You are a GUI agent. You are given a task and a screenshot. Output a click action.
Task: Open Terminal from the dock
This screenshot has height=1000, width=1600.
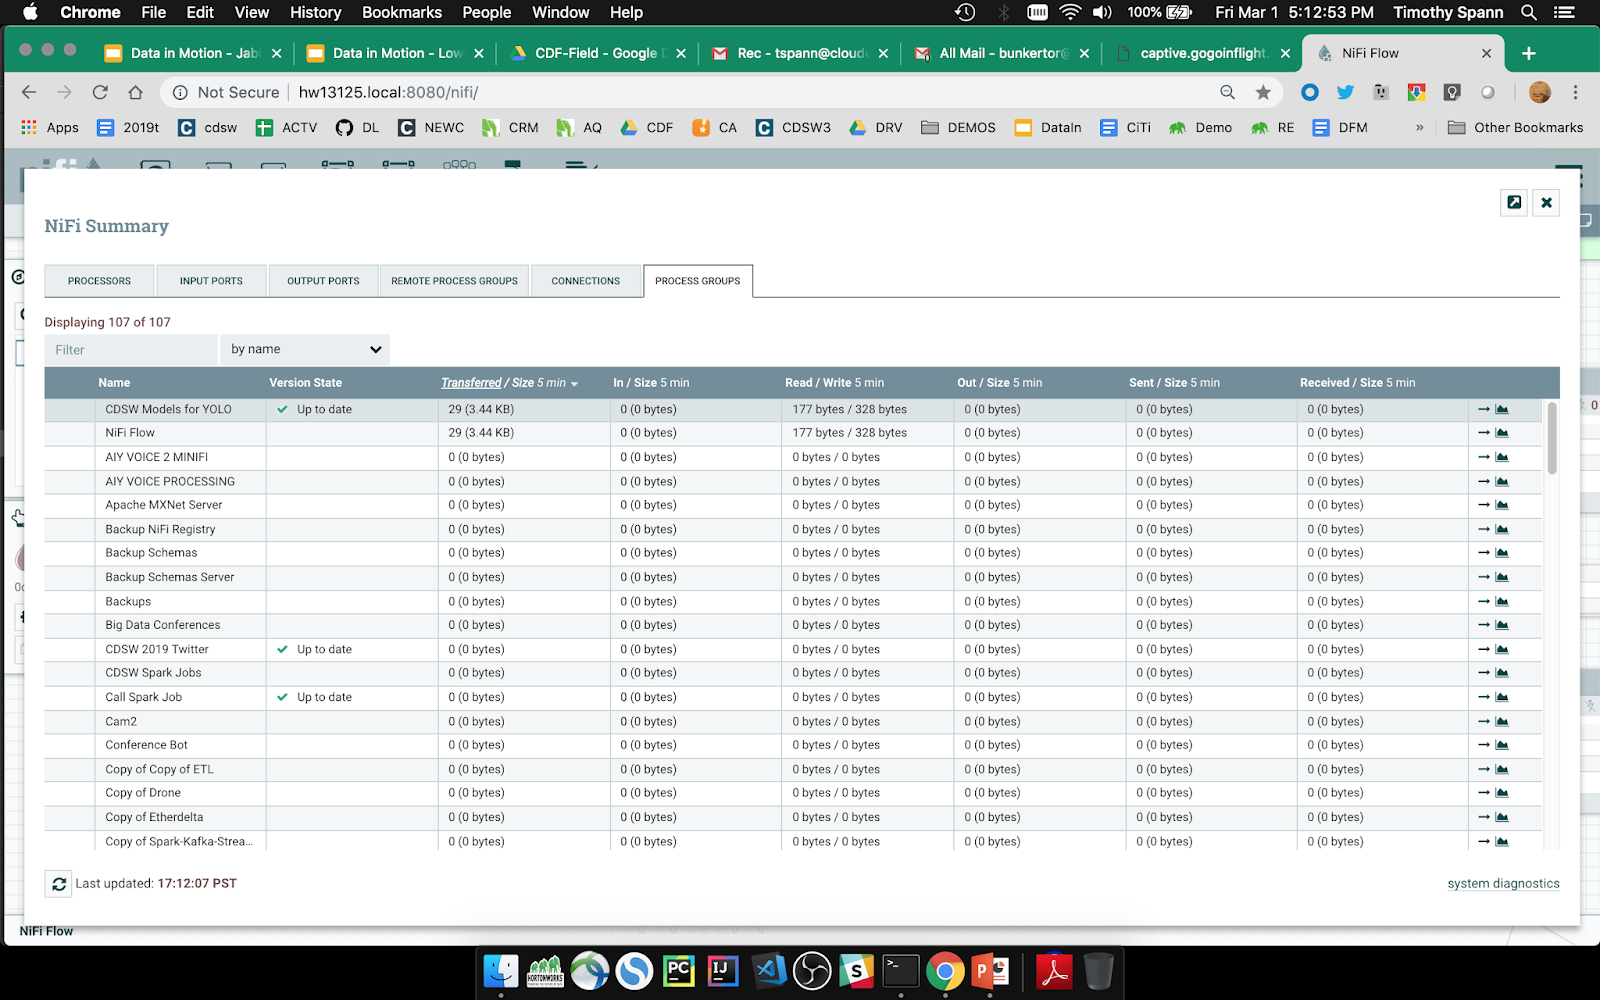pyautogui.click(x=900, y=971)
